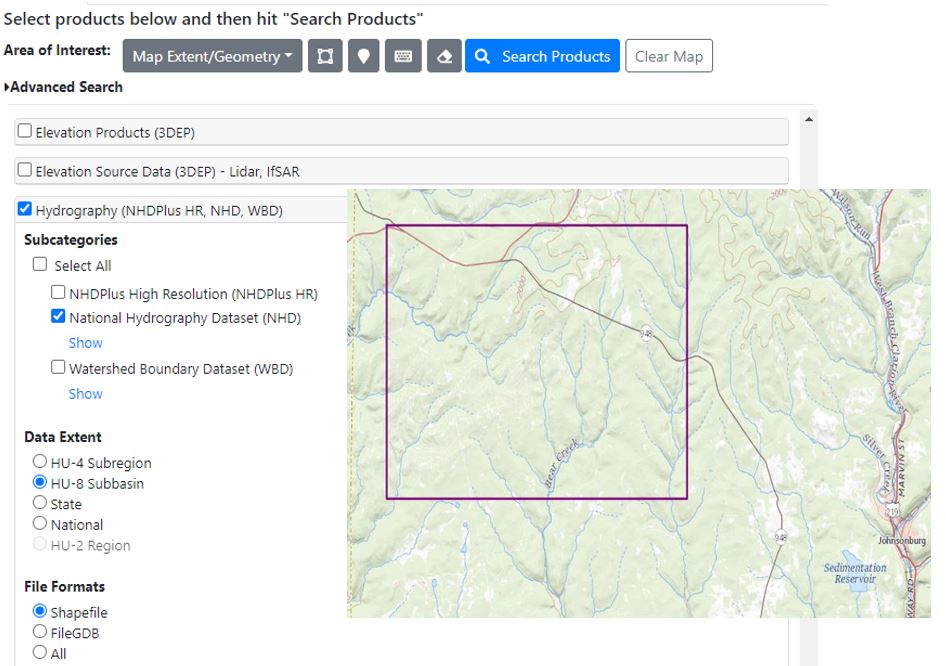Click the scrollbar up arrow in products list
The width and height of the screenshot is (946, 666).
click(x=808, y=119)
